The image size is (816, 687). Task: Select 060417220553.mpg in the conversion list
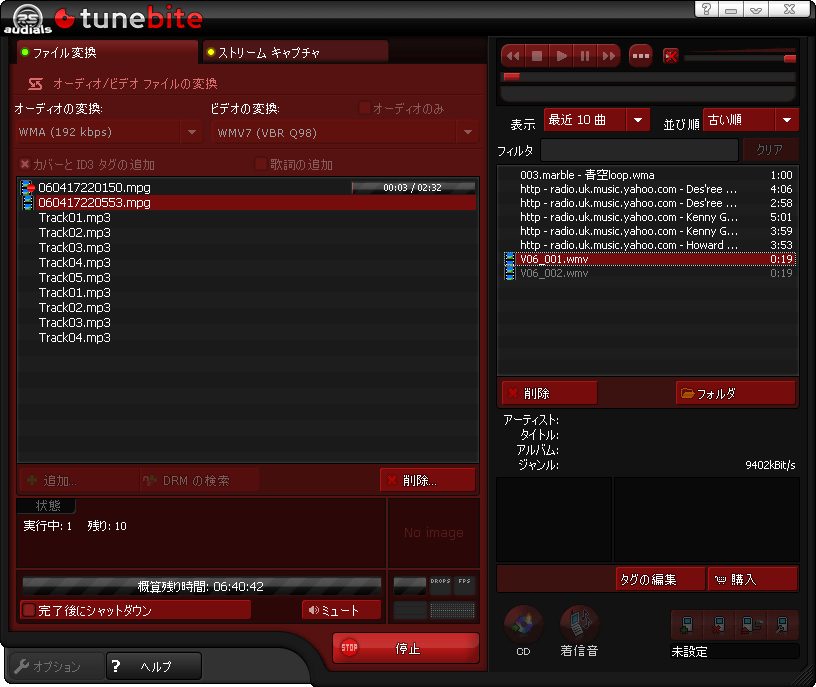point(248,202)
